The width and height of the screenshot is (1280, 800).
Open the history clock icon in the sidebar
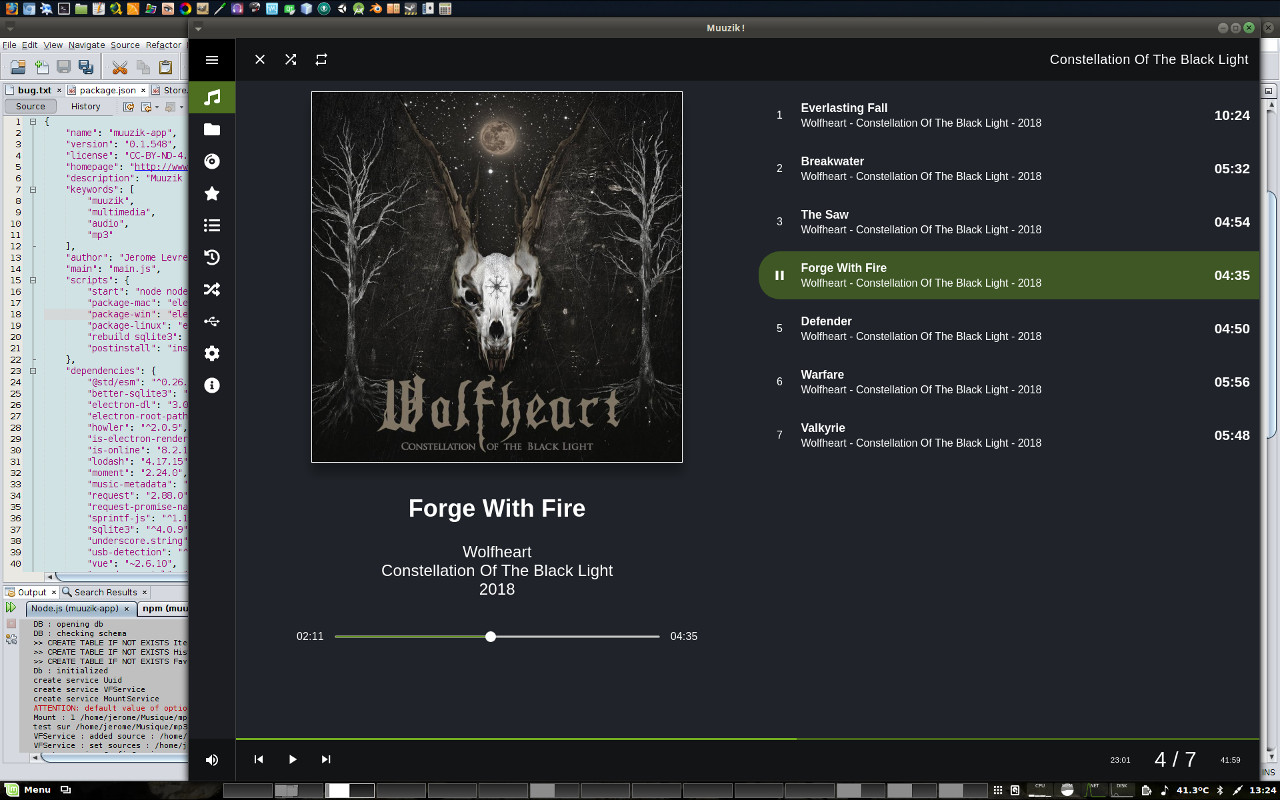[x=212, y=257]
